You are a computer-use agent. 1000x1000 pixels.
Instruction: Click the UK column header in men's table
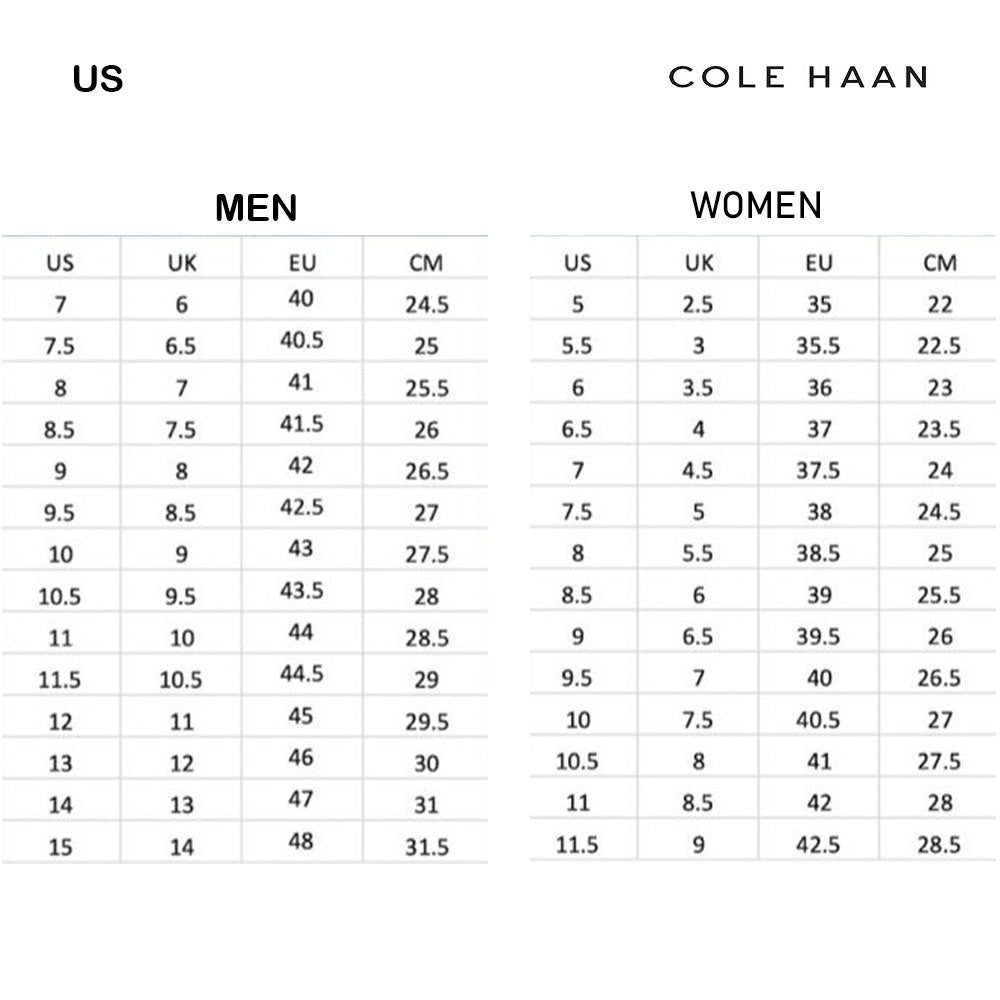coord(182,264)
